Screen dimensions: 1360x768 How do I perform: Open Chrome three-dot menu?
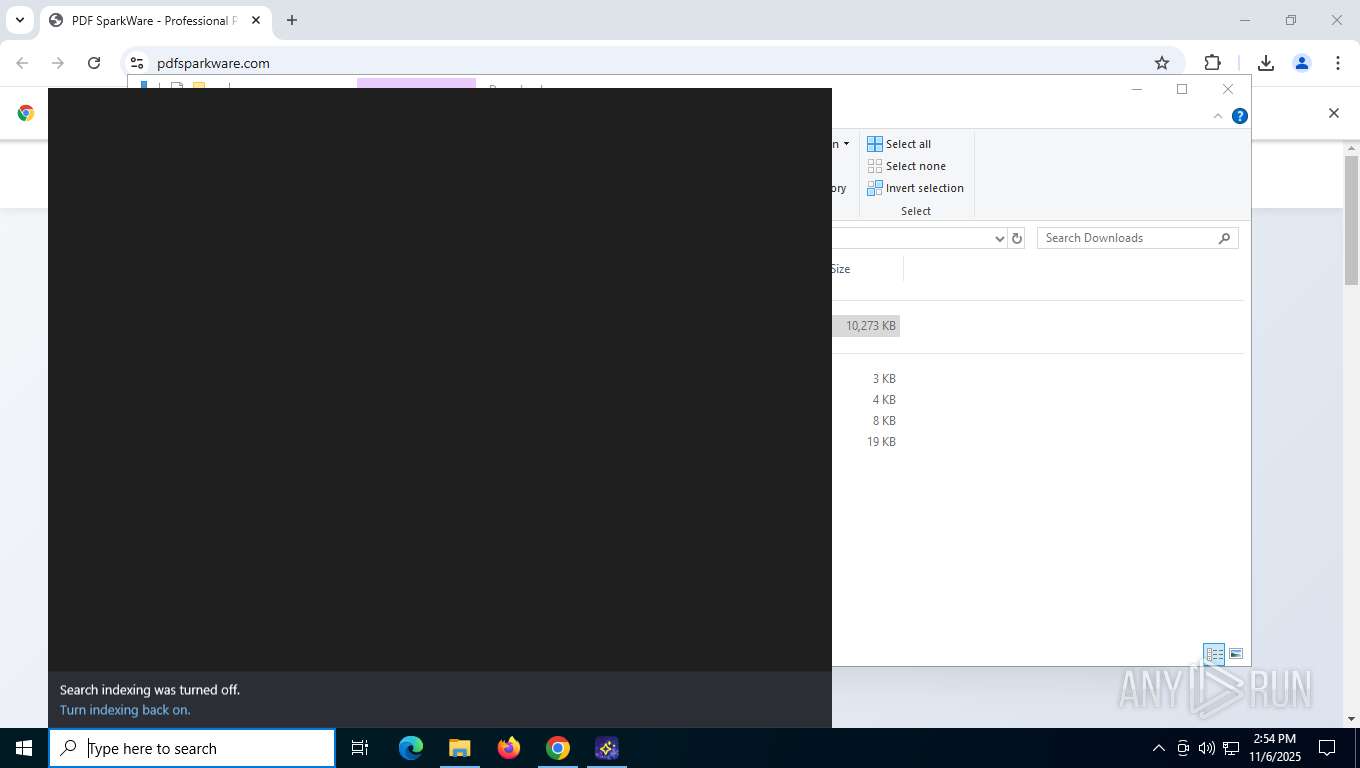[x=1338, y=63]
